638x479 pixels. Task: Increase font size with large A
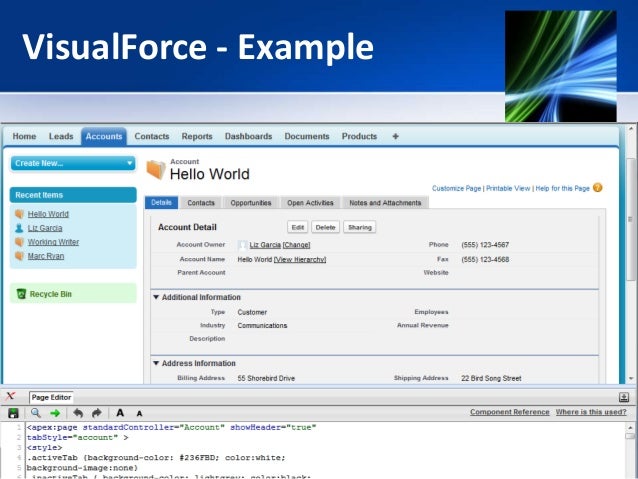[120, 413]
